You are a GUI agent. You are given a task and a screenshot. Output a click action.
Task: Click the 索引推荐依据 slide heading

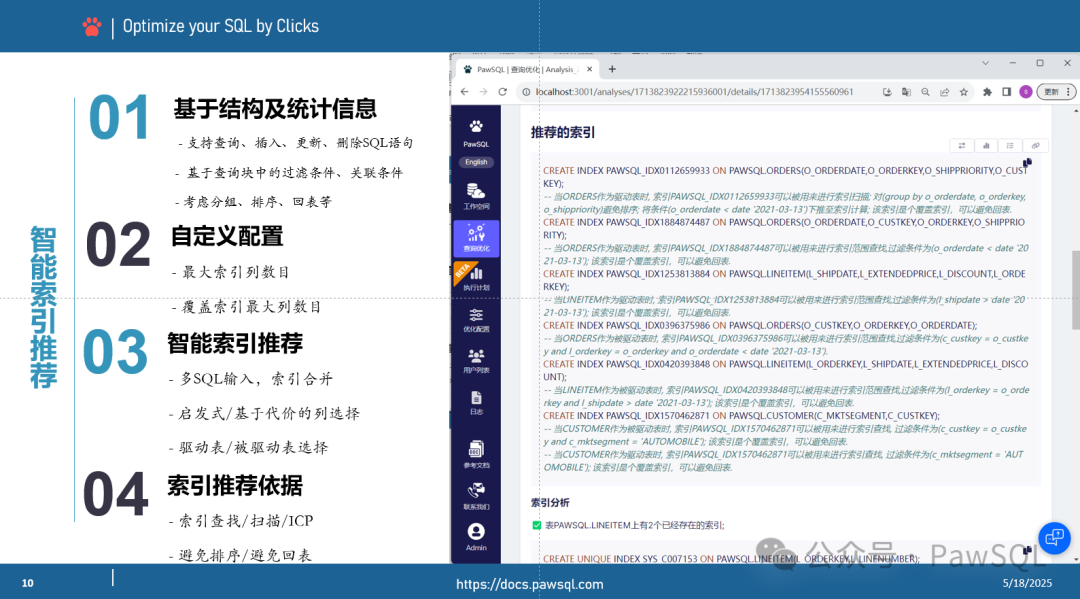(235, 485)
